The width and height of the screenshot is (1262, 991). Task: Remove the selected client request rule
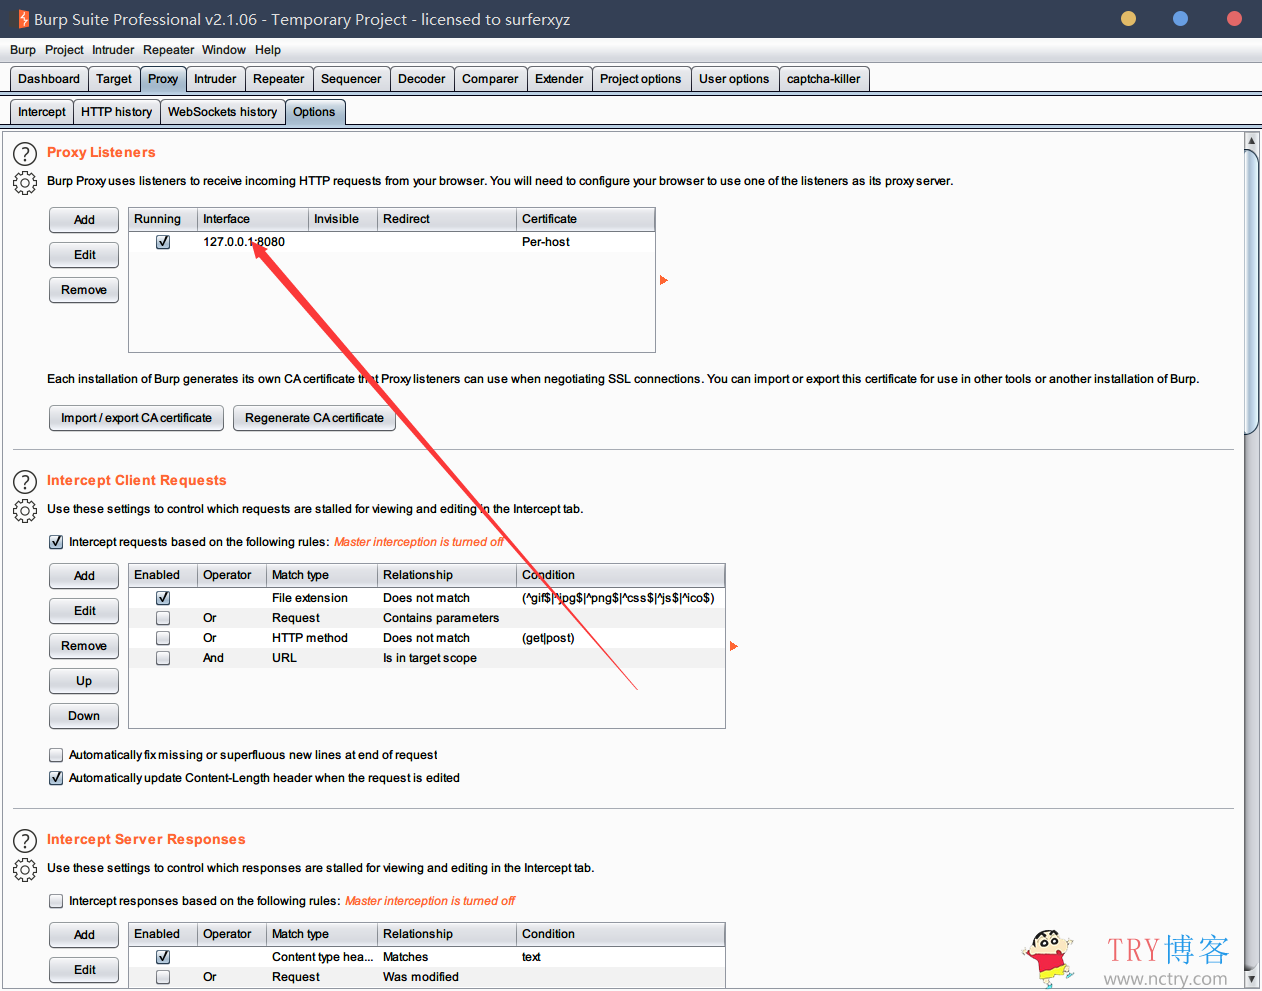pyautogui.click(x=84, y=646)
